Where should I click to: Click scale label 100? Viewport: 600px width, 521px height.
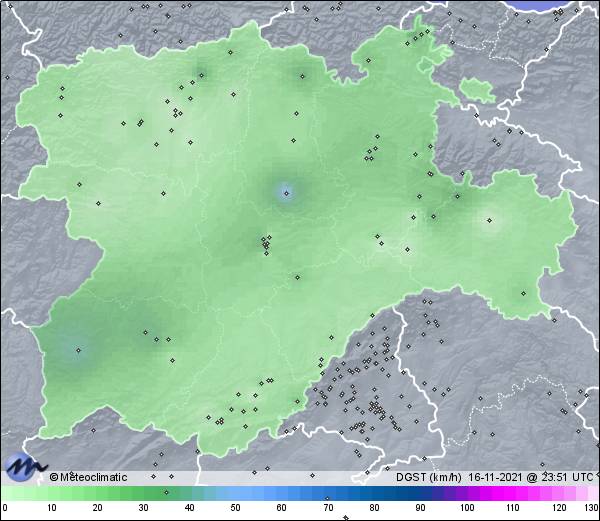[x=467, y=508]
